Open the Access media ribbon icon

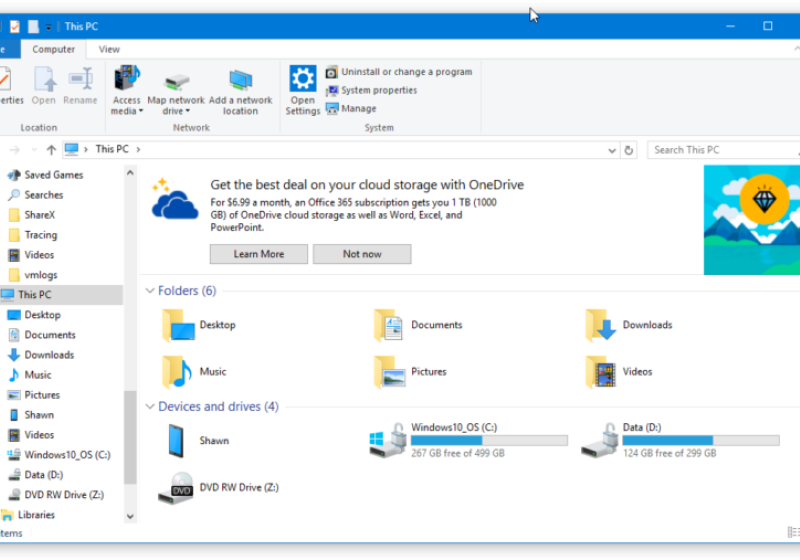coord(127,80)
